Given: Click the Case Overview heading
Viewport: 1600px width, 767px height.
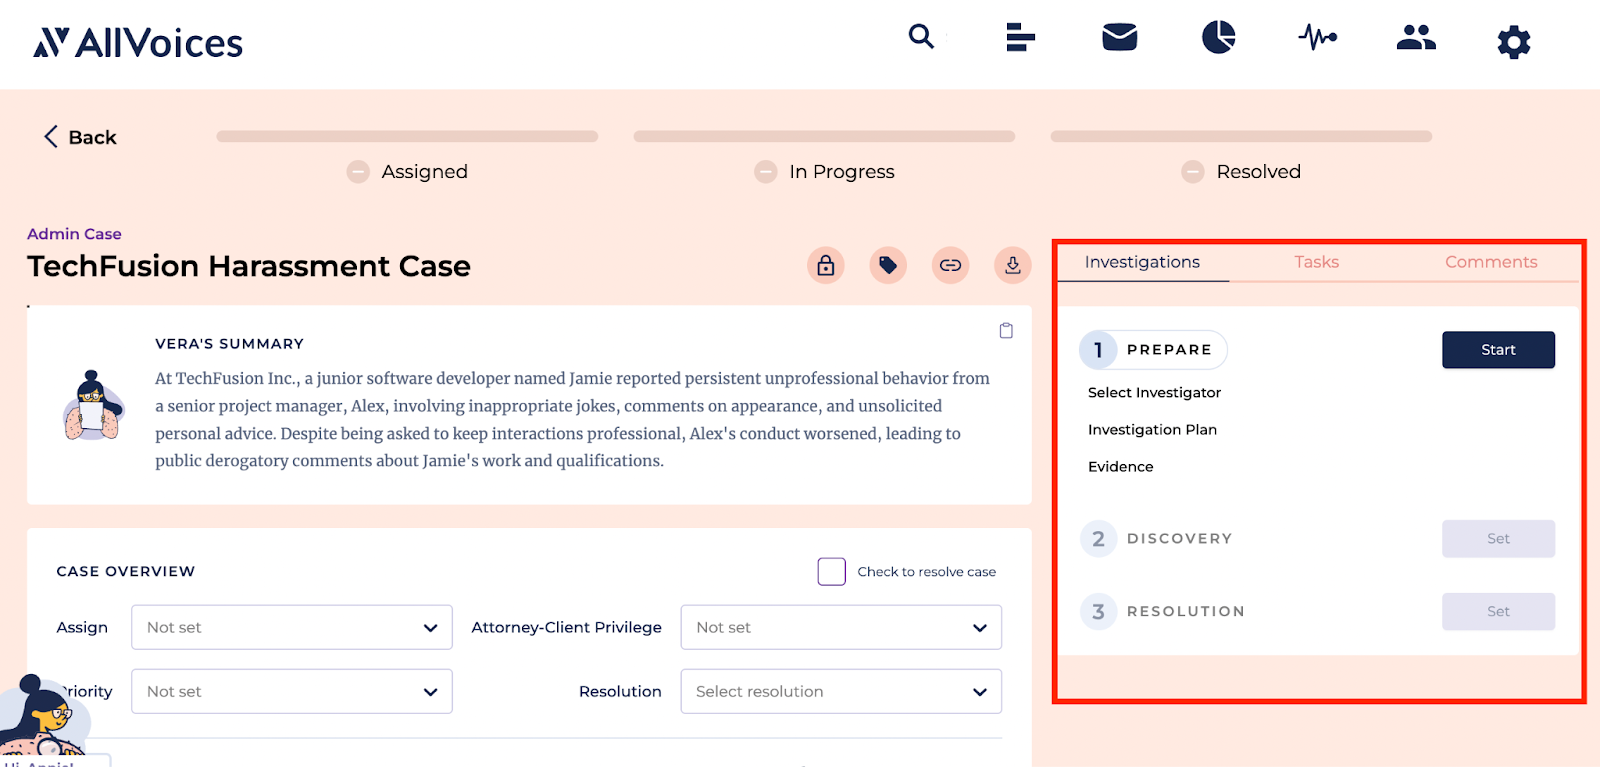Looking at the screenshot, I should tap(126, 572).
